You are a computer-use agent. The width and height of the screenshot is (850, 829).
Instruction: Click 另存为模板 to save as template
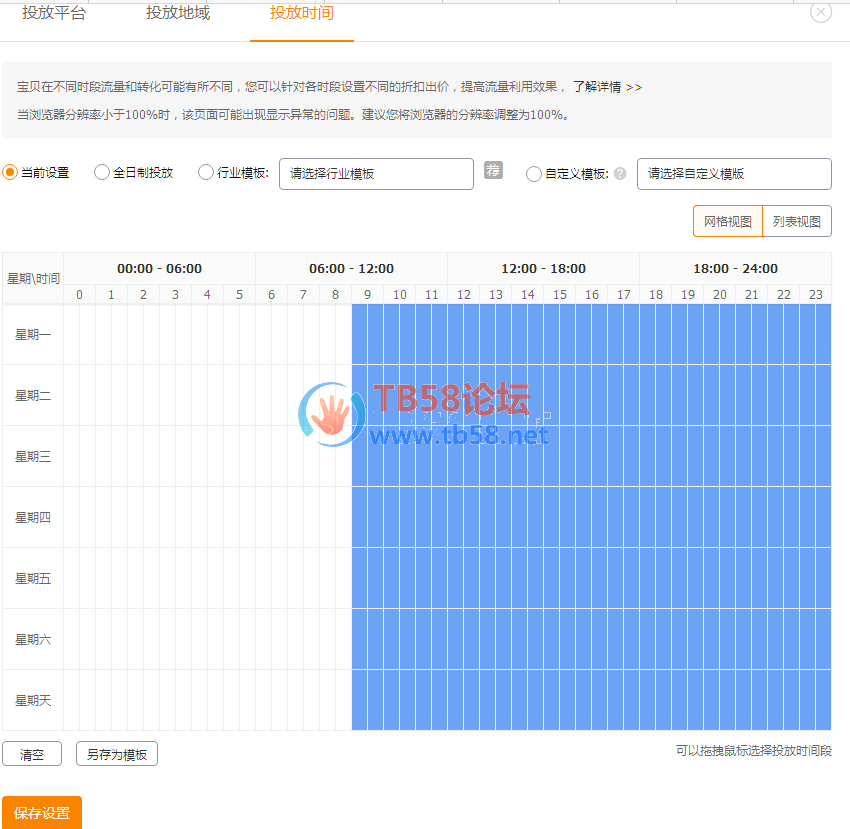click(117, 754)
